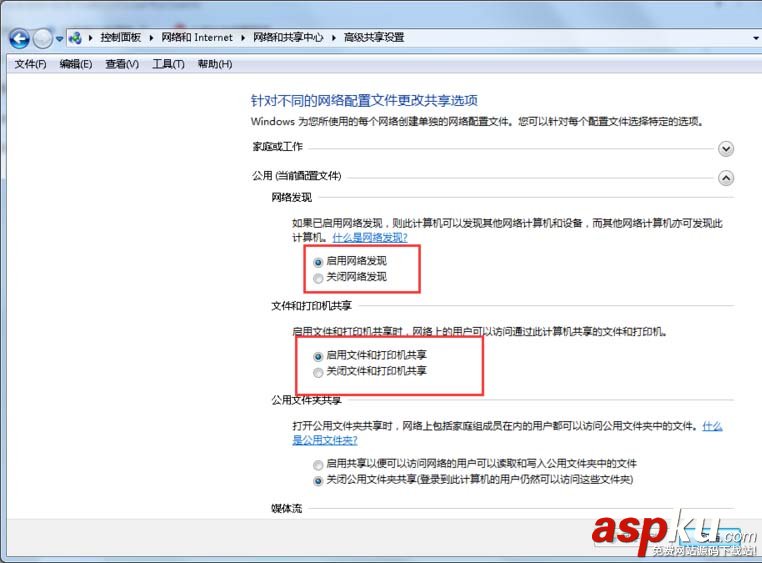Open breadcrumb arrow after 控制面板
Viewport: 762px width, 563px height.
(x=151, y=37)
